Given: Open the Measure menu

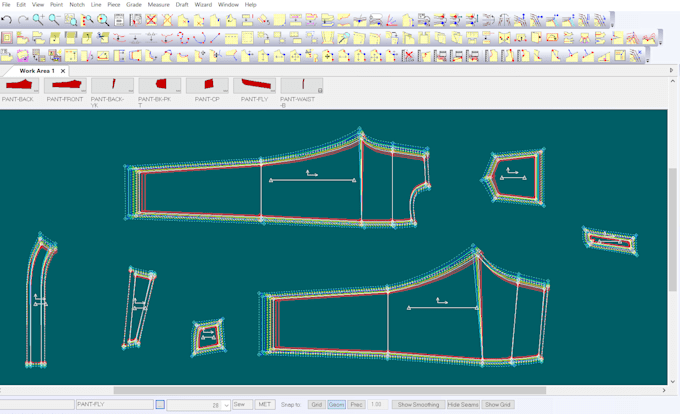Looking at the screenshot, I should click(x=158, y=4).
